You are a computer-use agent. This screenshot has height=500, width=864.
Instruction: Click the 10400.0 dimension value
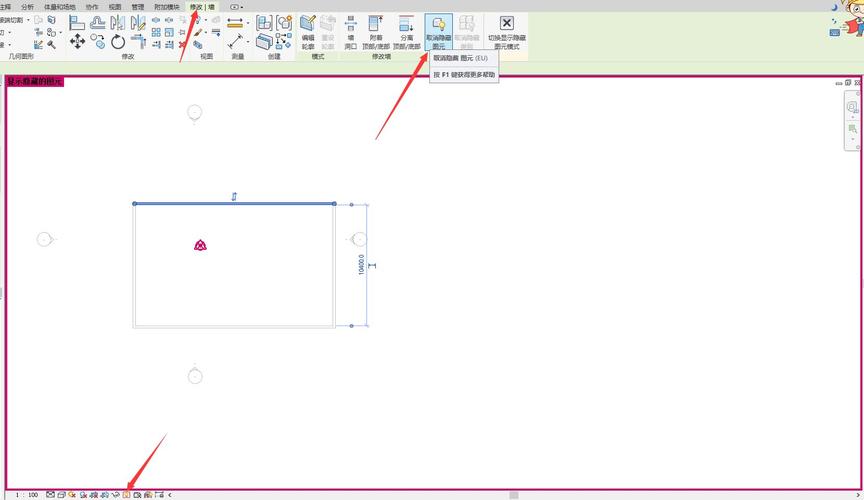[361, 265]
